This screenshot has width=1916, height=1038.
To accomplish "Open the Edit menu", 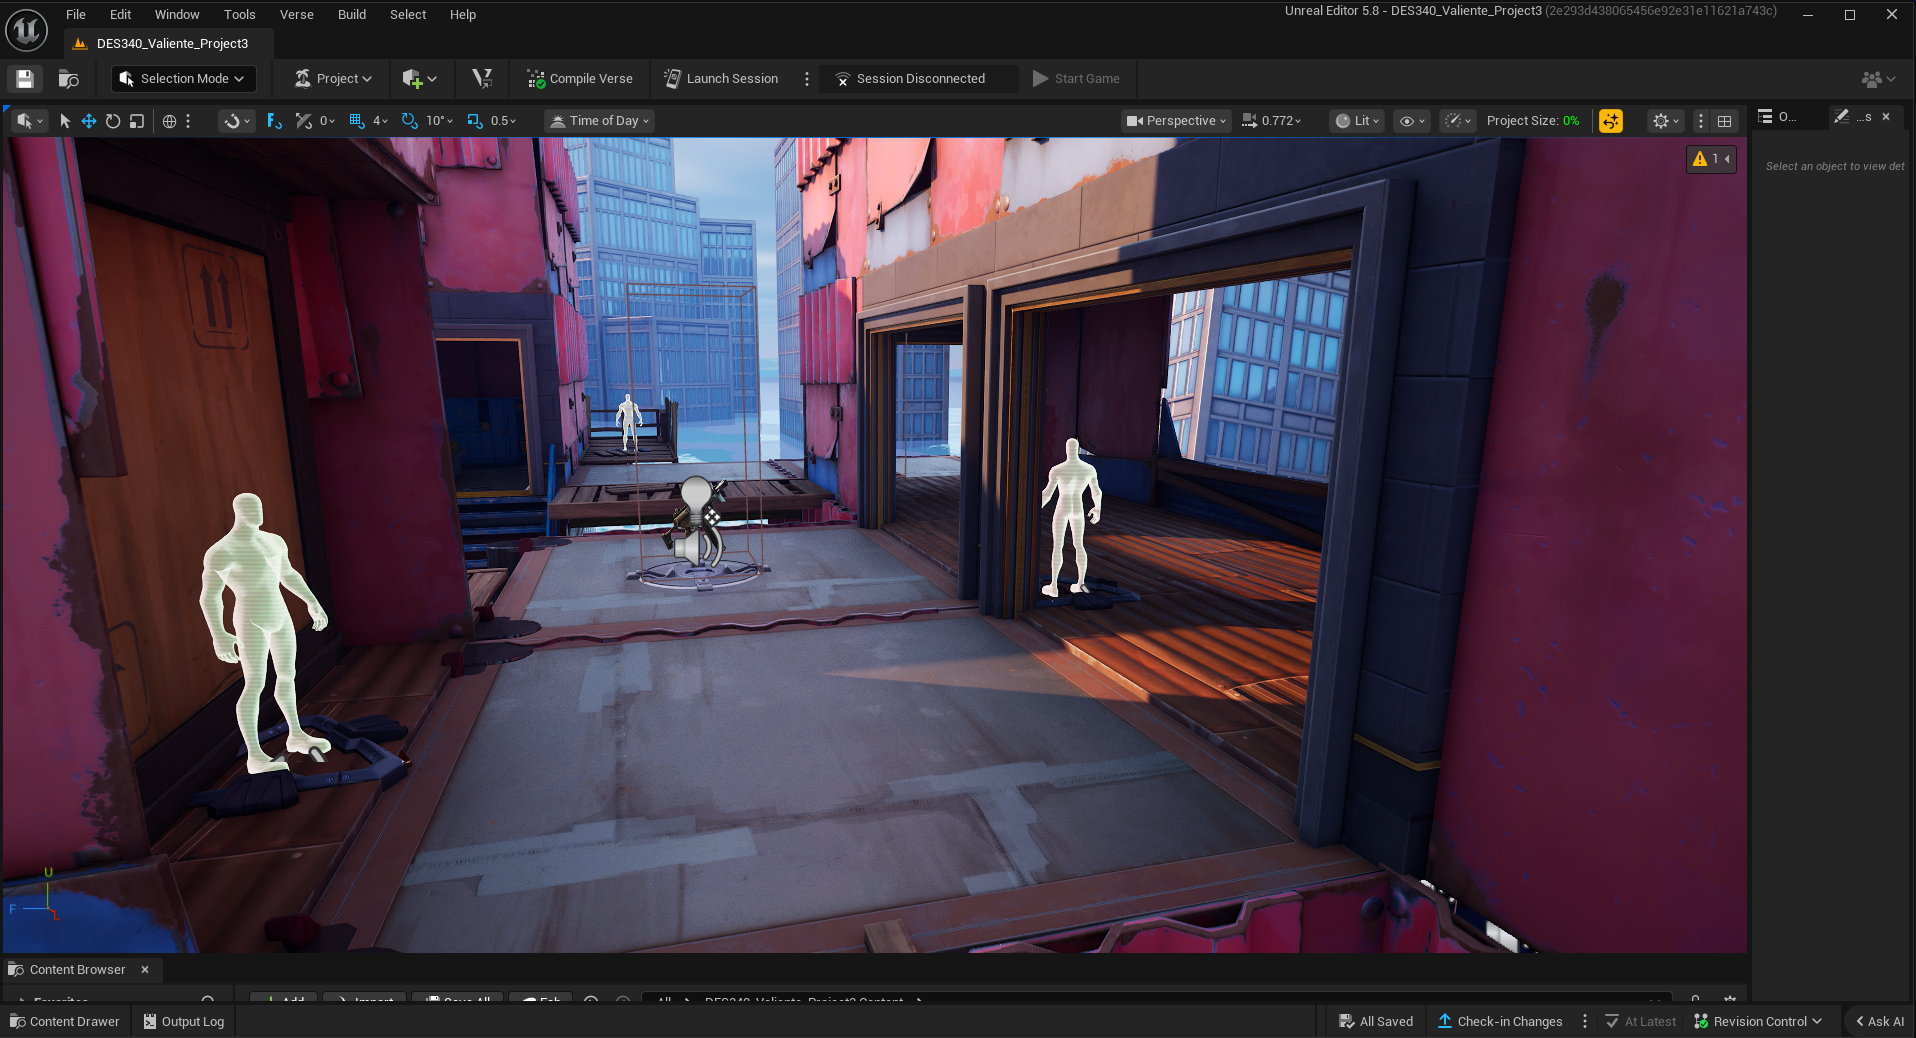I will point(120,15).
